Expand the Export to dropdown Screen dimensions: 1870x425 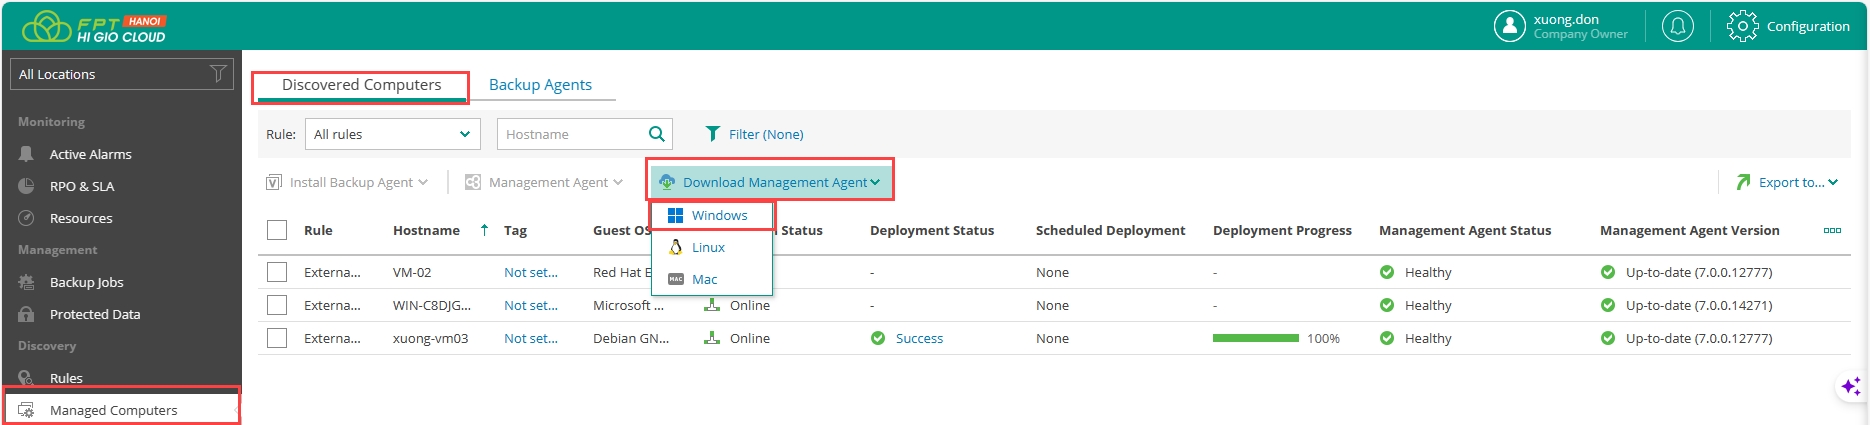pyautogui.click(x=1788, y=182)
